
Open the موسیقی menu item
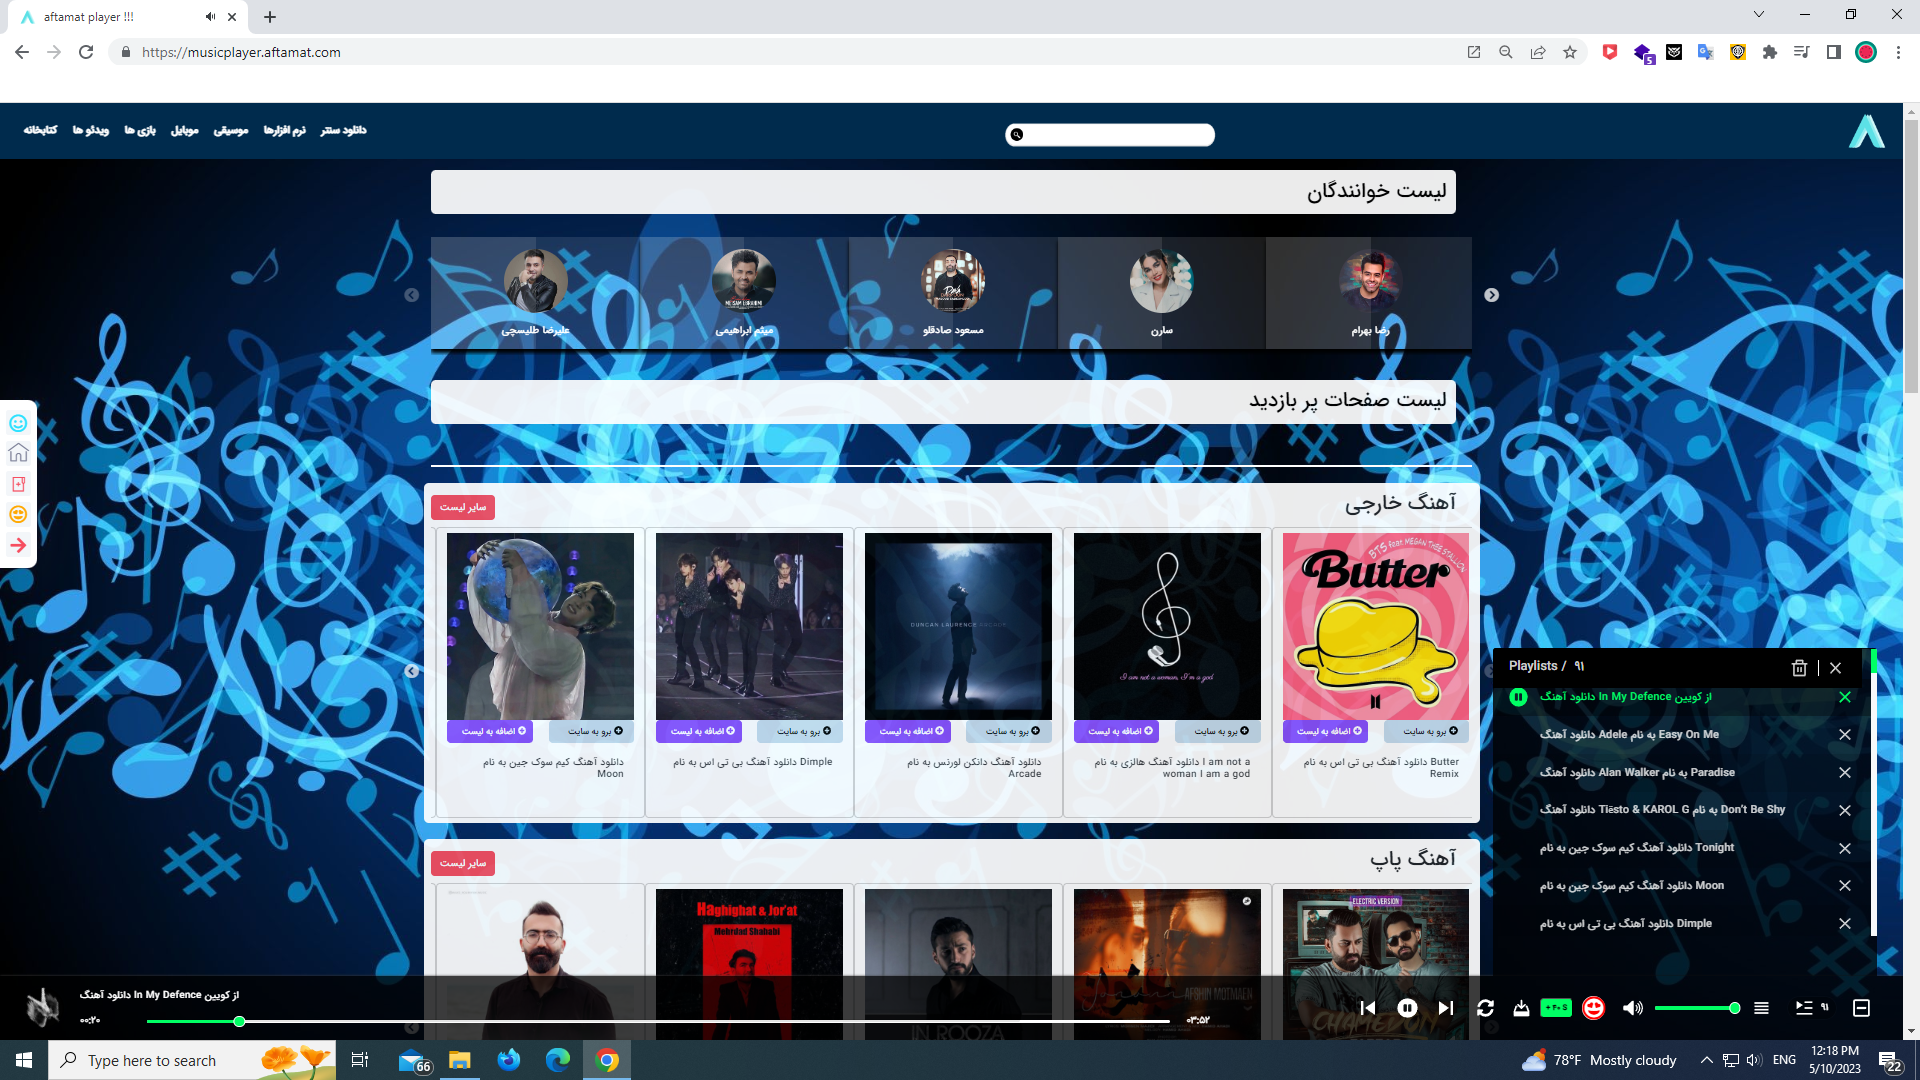[231, 130]
